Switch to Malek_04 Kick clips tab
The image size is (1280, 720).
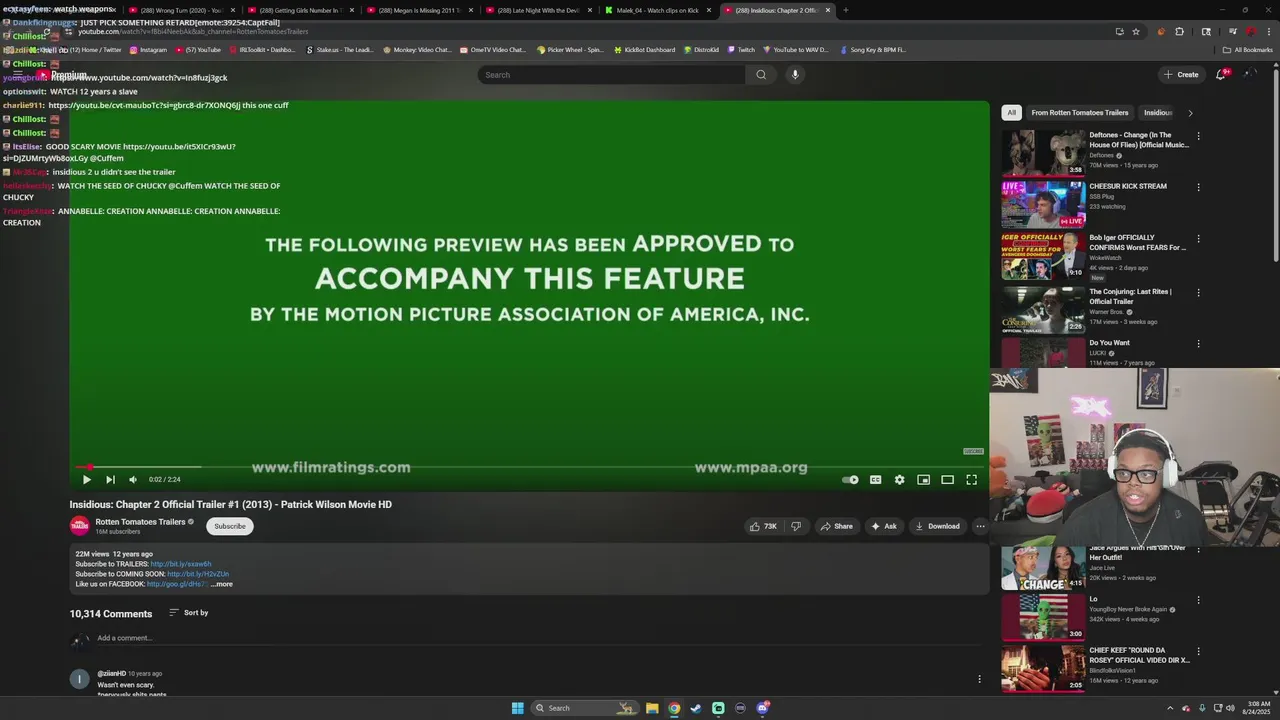pos(656,10)
